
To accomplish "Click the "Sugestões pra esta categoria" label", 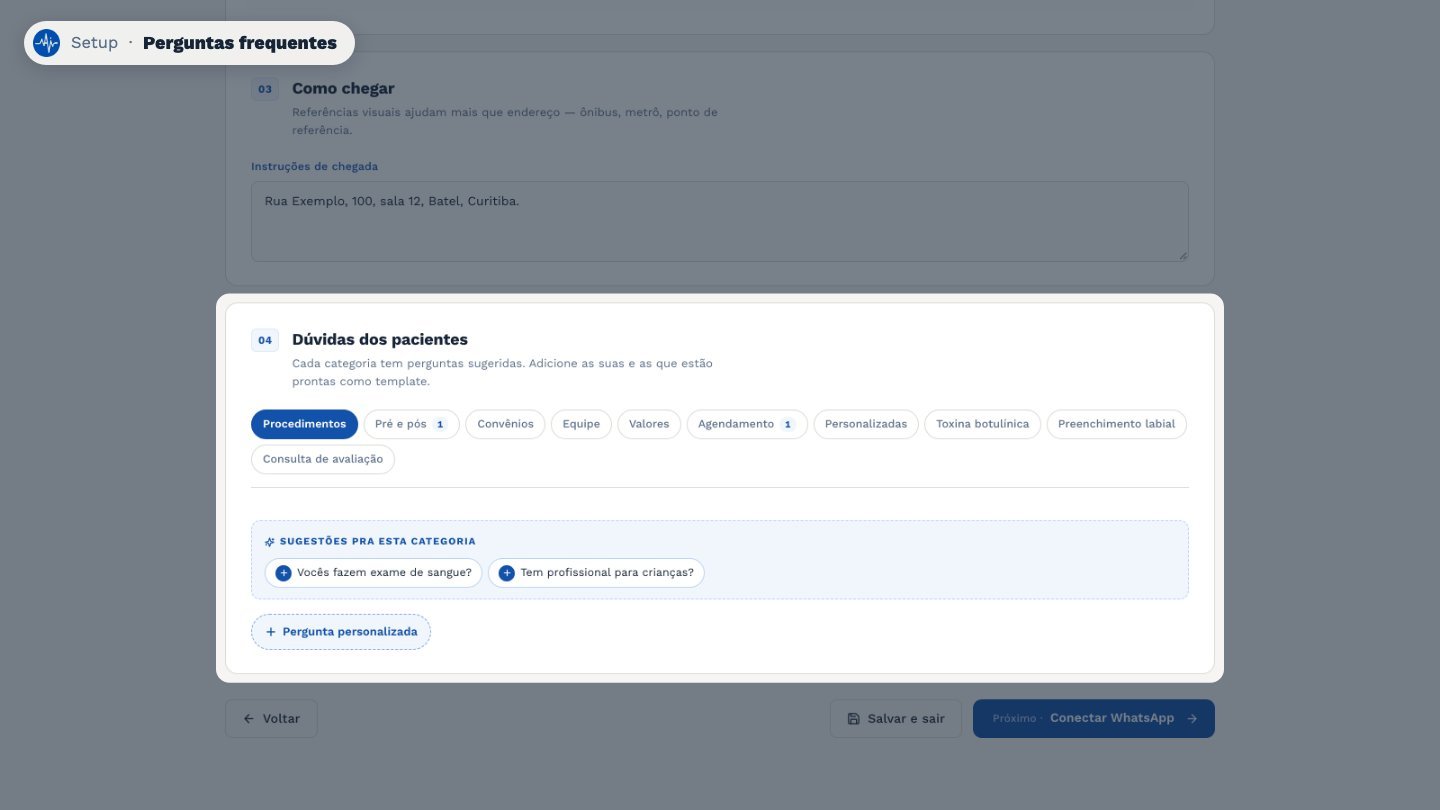I will (x=378, y=541).
